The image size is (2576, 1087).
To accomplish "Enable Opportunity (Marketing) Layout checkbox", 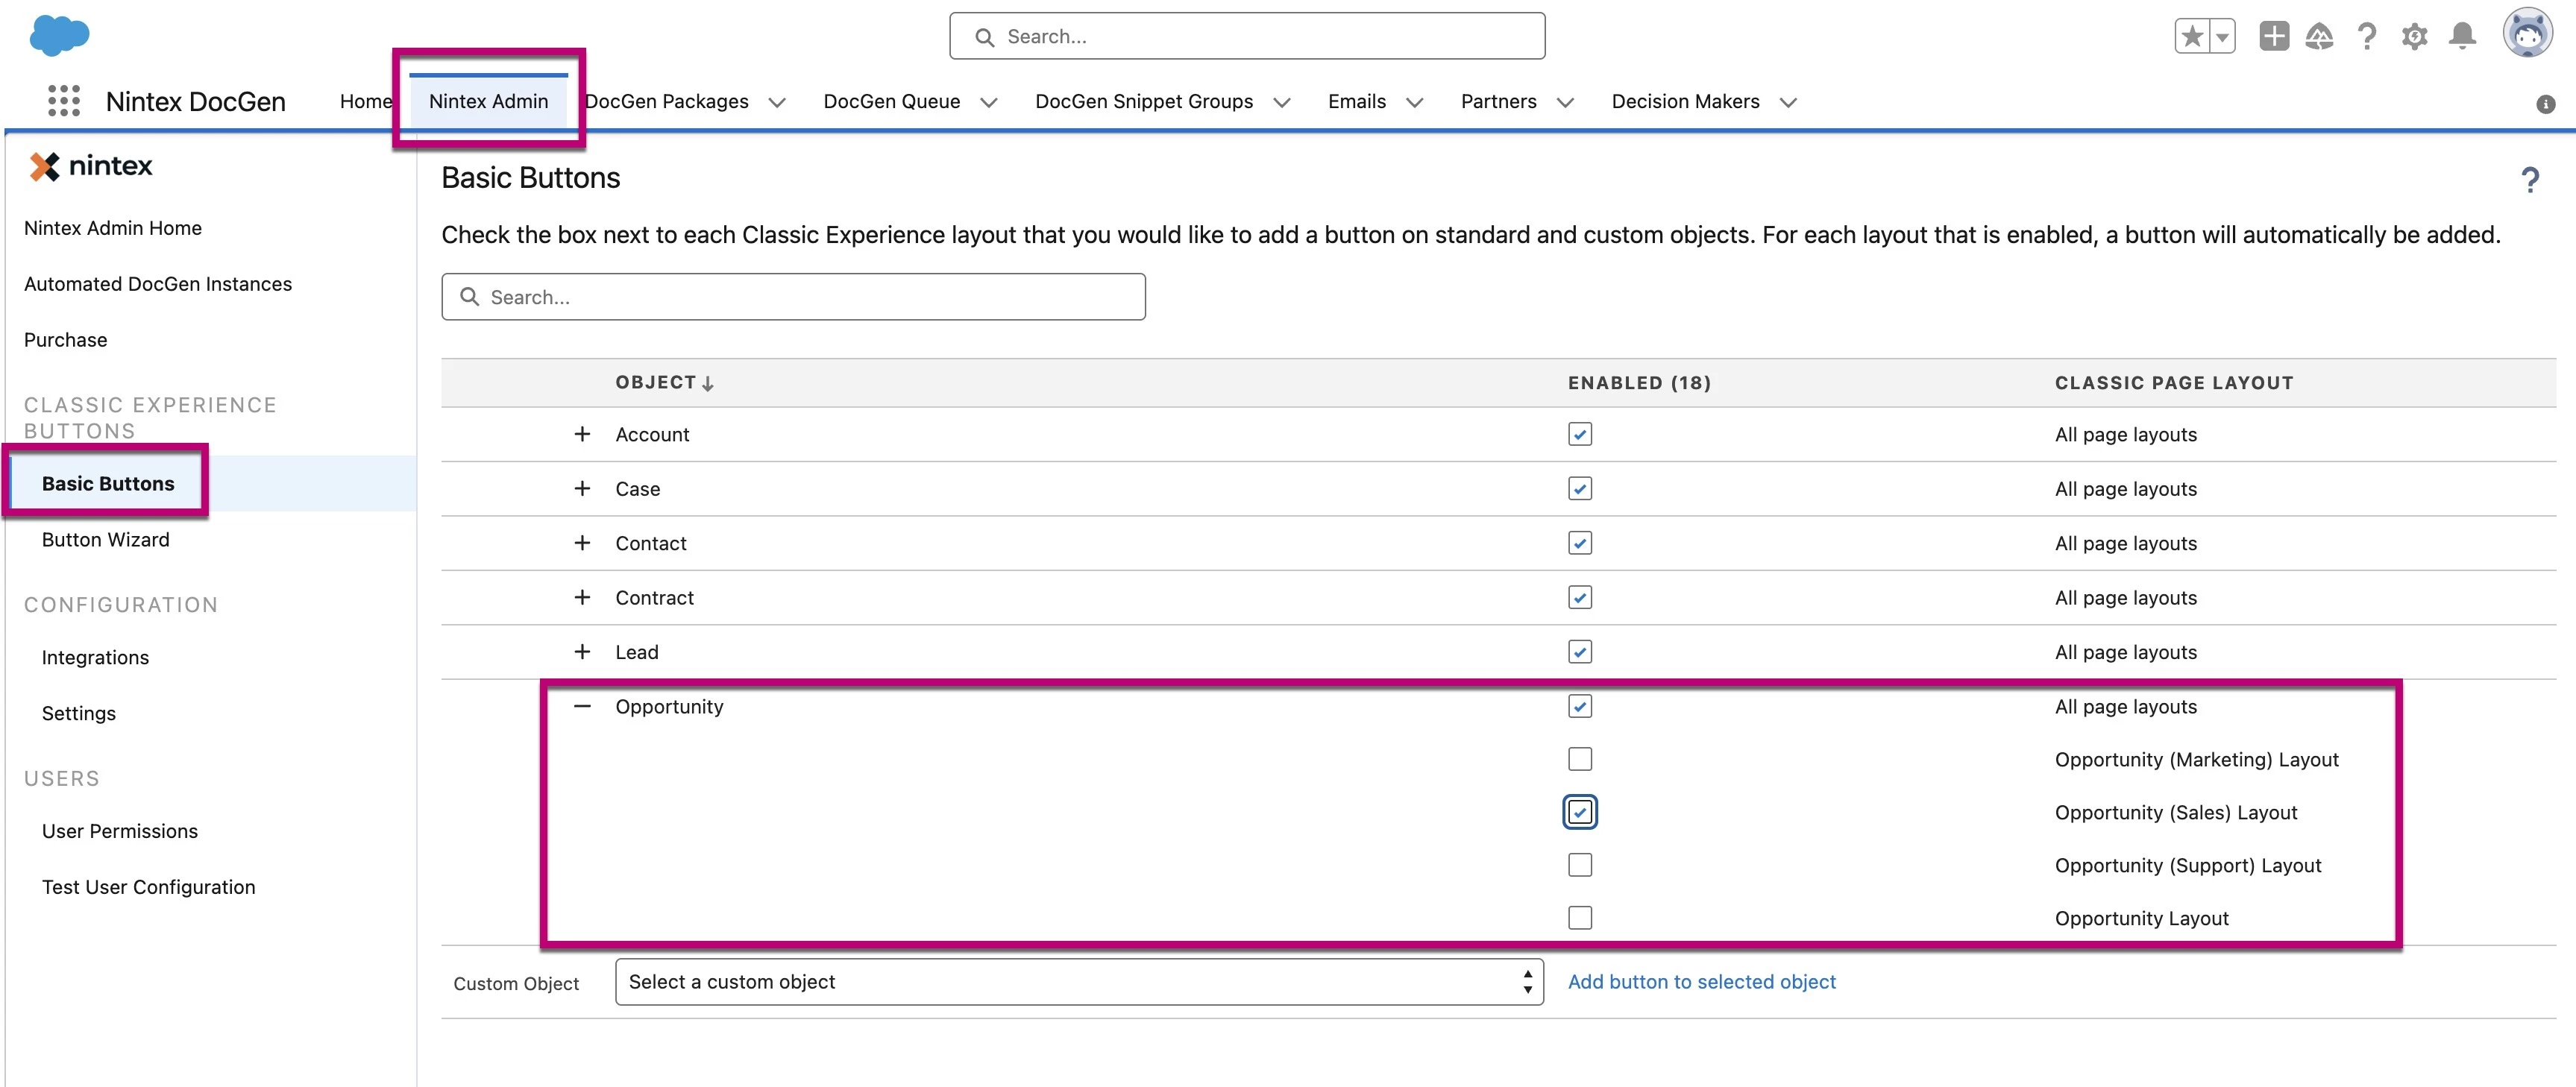I will [x=1579, y=760].
